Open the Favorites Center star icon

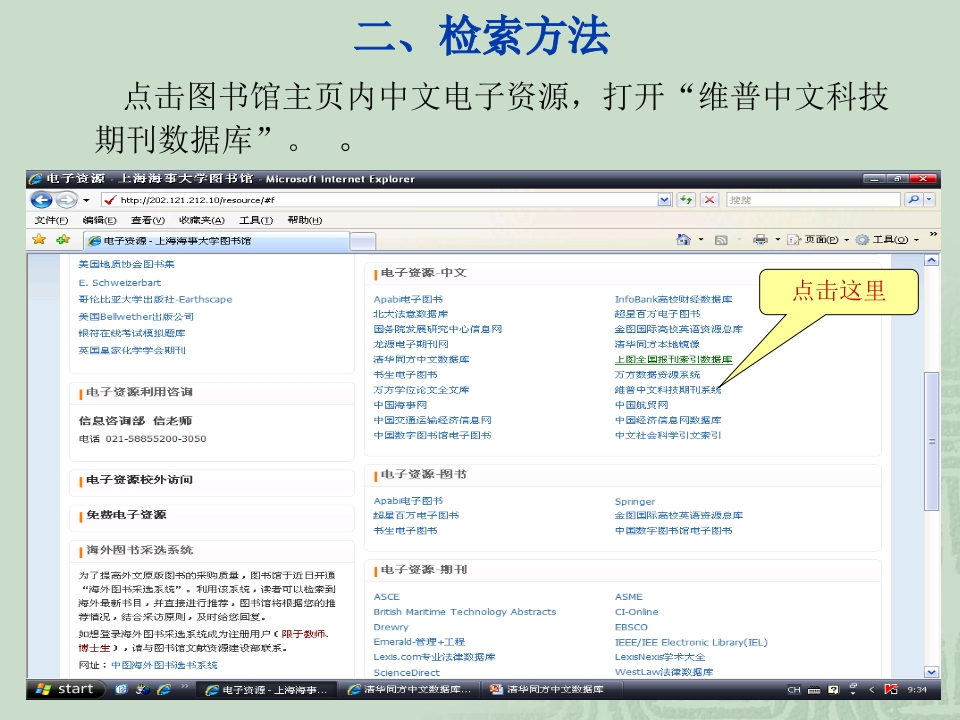tap(39, 239)
